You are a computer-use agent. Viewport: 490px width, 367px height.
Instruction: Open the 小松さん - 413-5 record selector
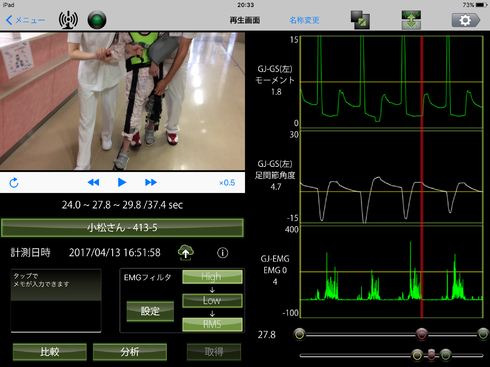pos(122,228)
